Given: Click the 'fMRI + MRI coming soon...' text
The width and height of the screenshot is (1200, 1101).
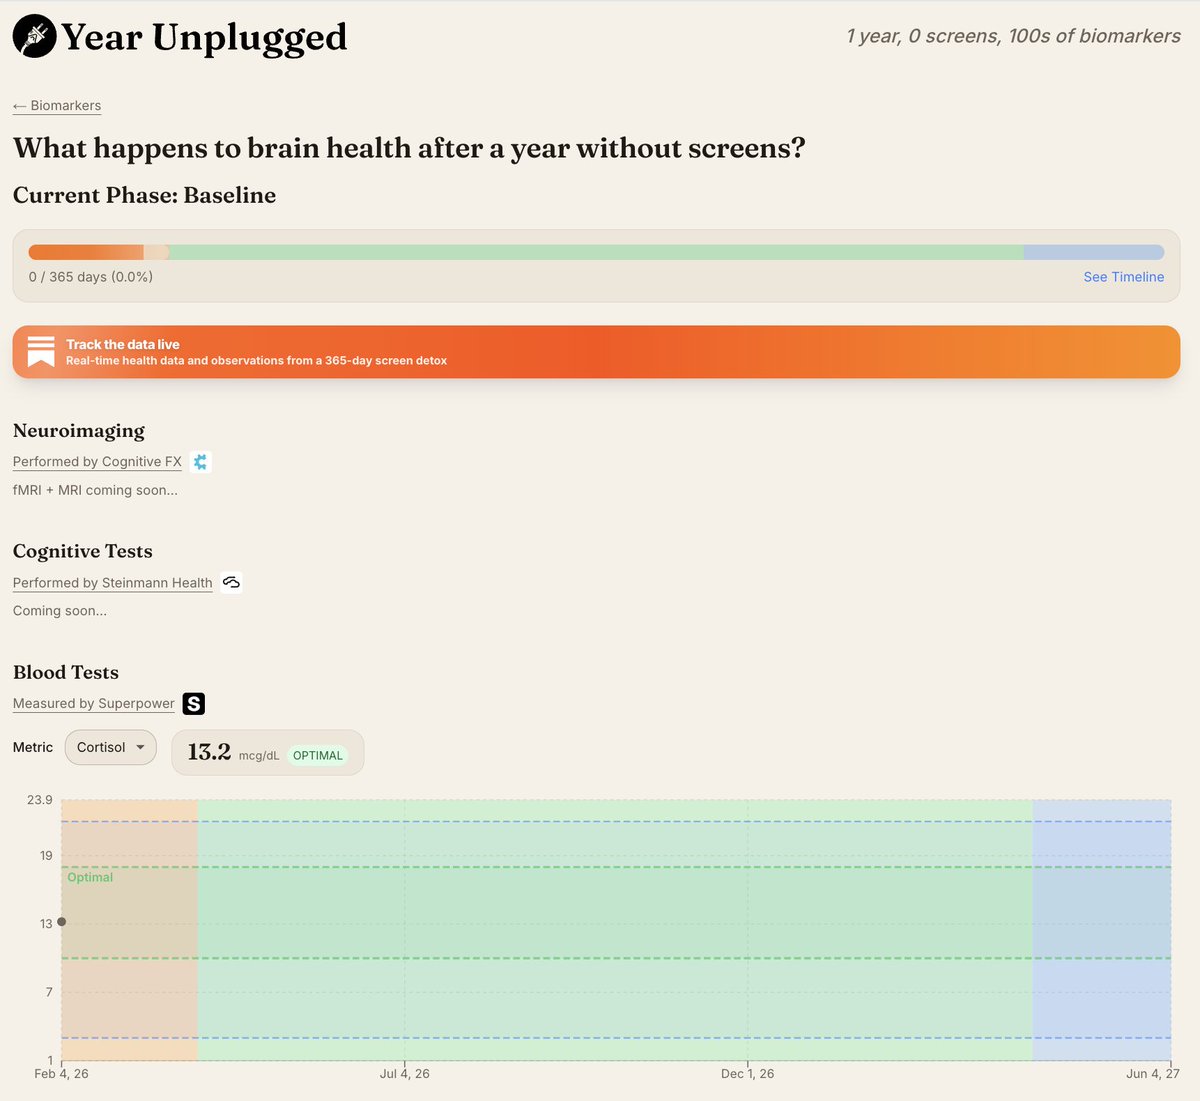Looking at the screenshot, I should coord(95,490).
